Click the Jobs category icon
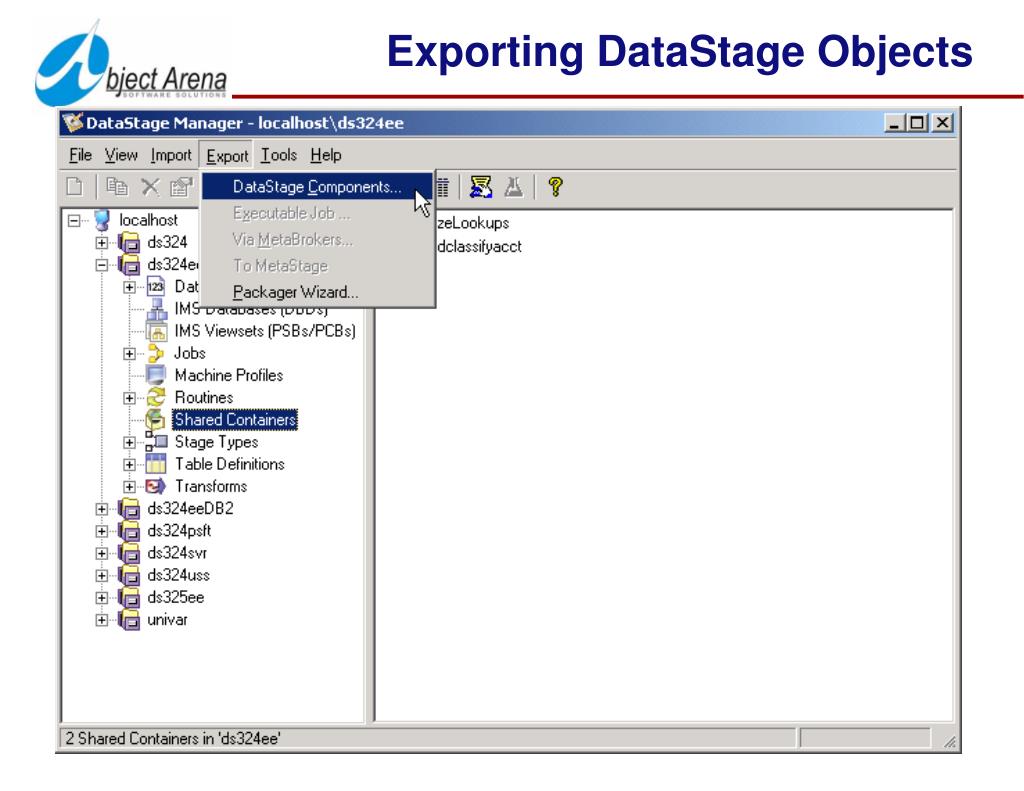Viewport: 1024px width, 791px height. click(x=156, y=353)
